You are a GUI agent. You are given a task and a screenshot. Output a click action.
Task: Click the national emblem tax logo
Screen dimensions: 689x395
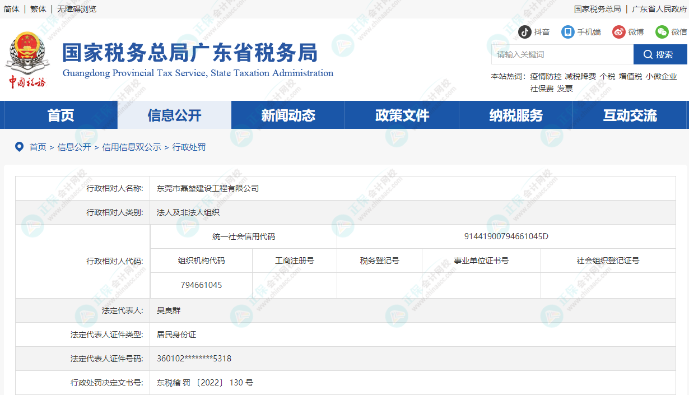click(x=27, y=59)
